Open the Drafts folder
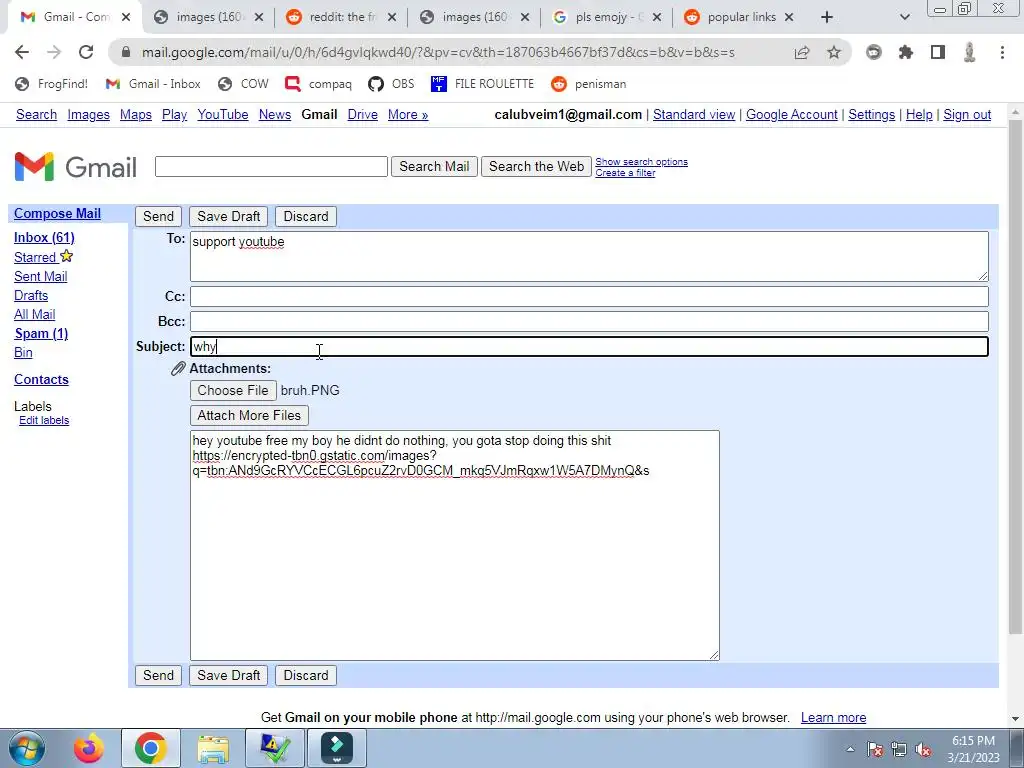 point(31,295)
